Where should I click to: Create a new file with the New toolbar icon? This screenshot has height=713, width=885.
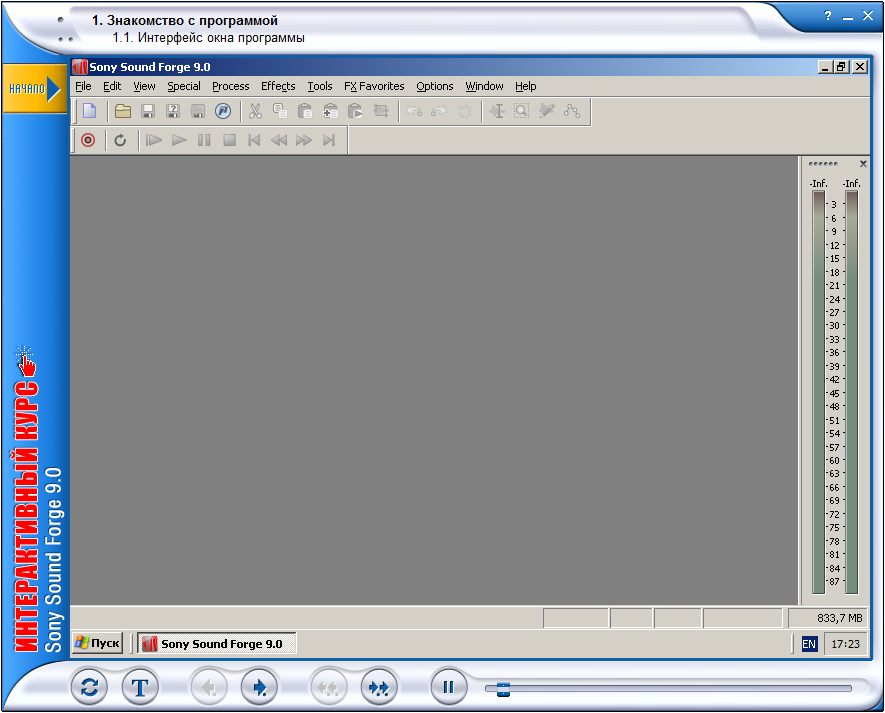(90, 111)
